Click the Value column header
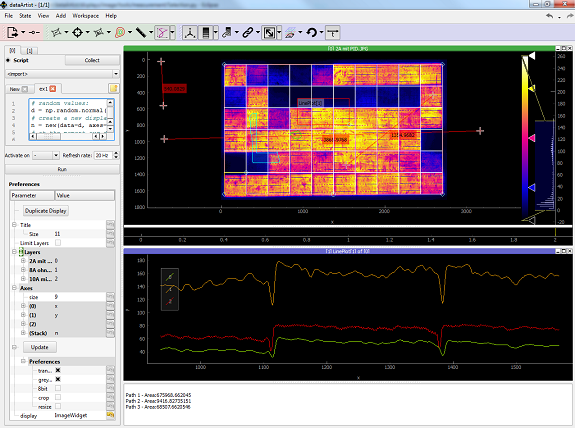This screenshot has width=575, height=428. coord(85,195)
